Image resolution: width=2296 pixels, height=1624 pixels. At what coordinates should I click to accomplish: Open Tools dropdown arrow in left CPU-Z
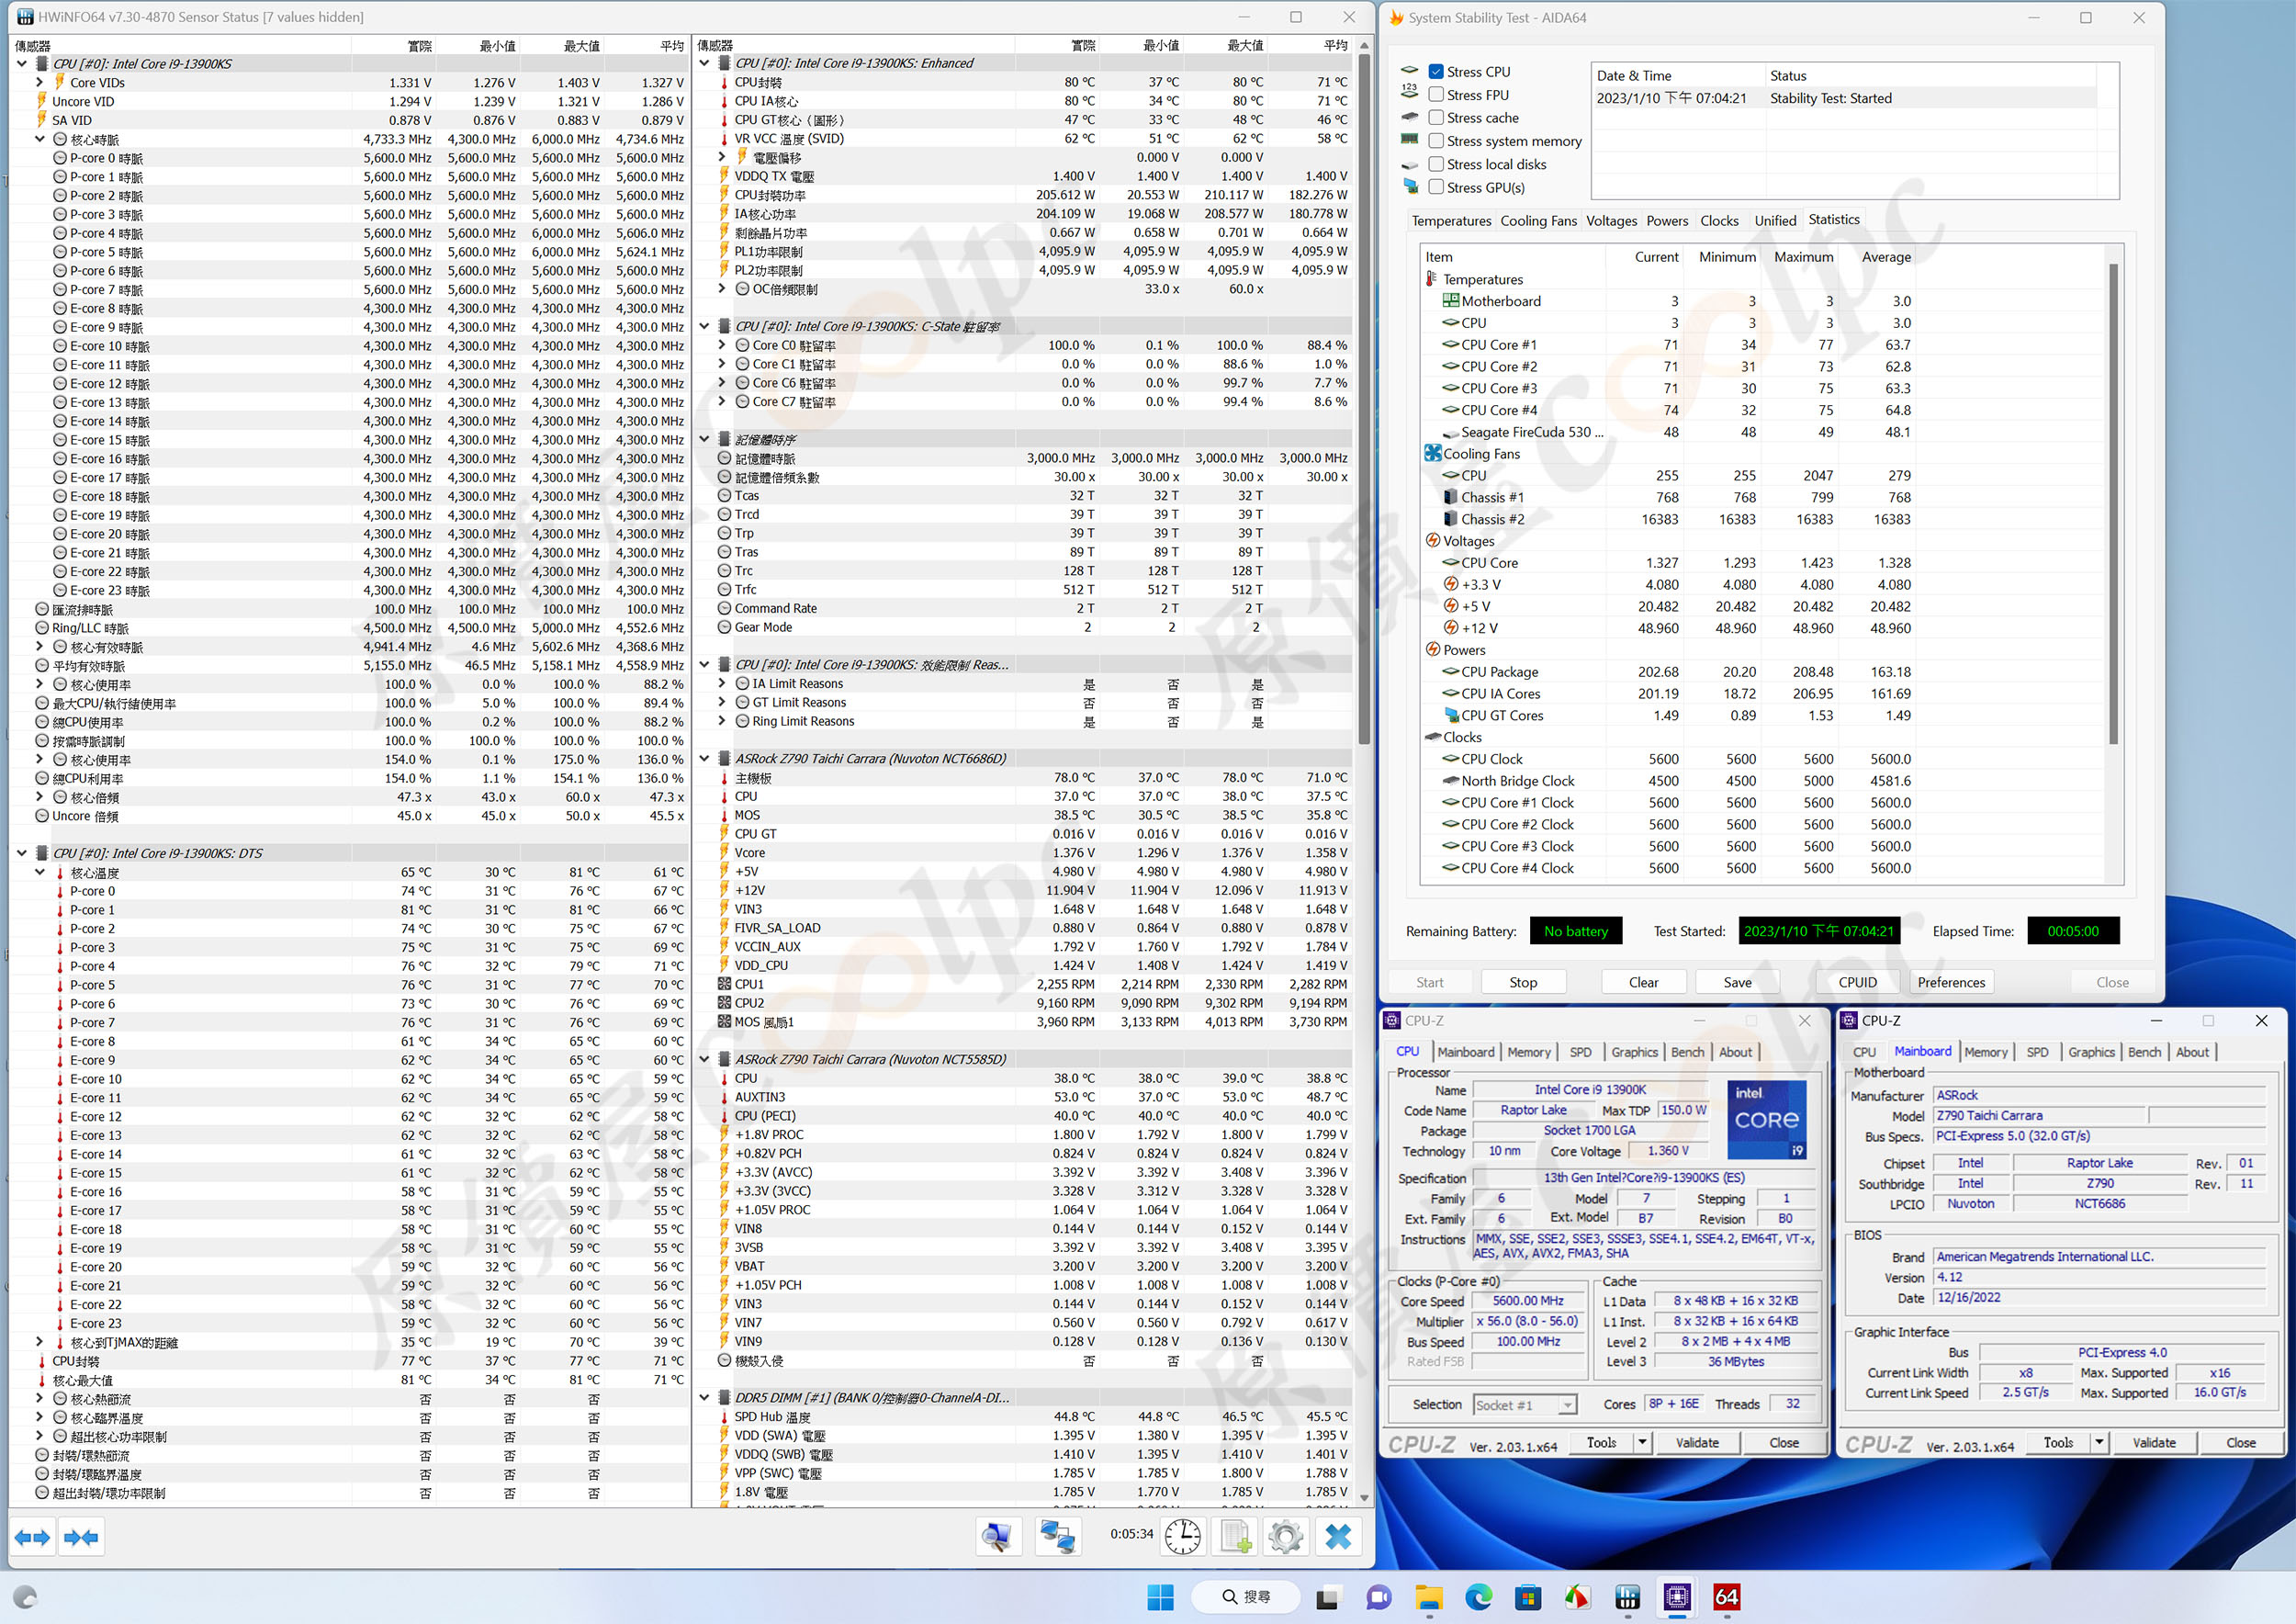click(x=1642, y=1442)
